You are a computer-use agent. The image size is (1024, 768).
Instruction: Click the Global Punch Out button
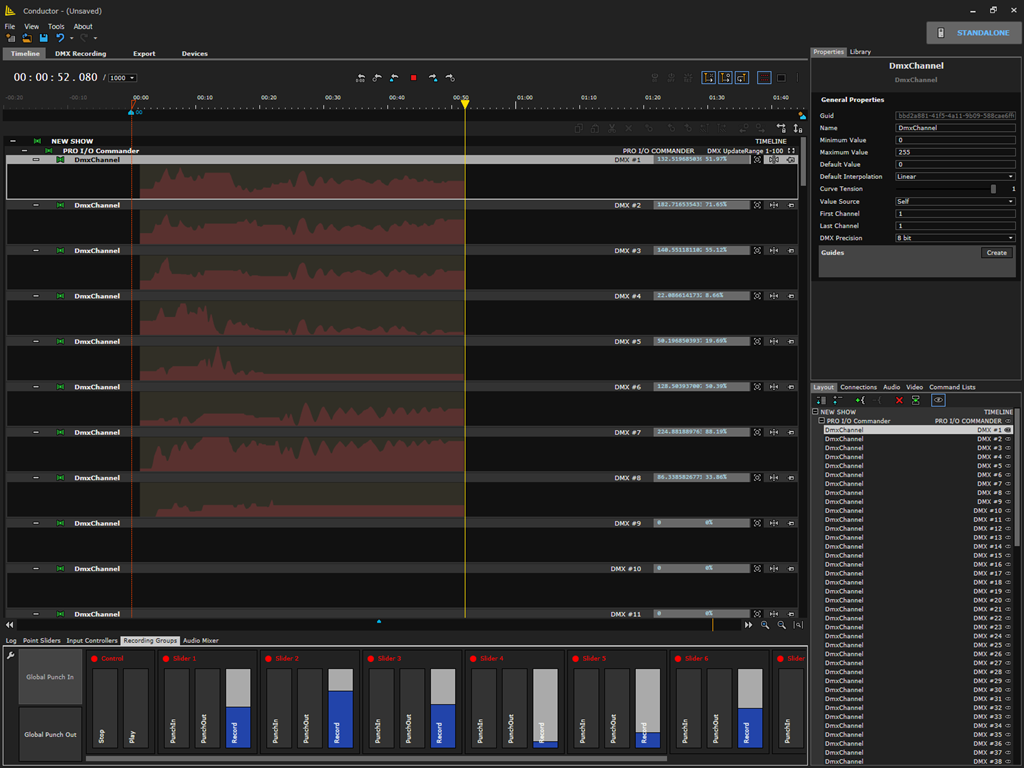click(x=50, y=735)
